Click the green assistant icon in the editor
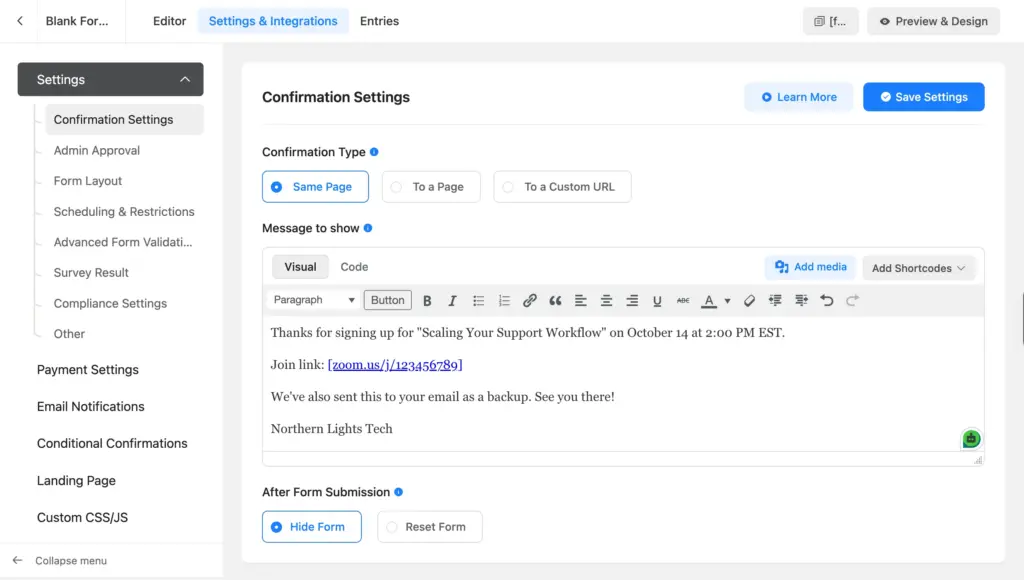This screenshot has height=580, width=1024. [x=971, y=439]
